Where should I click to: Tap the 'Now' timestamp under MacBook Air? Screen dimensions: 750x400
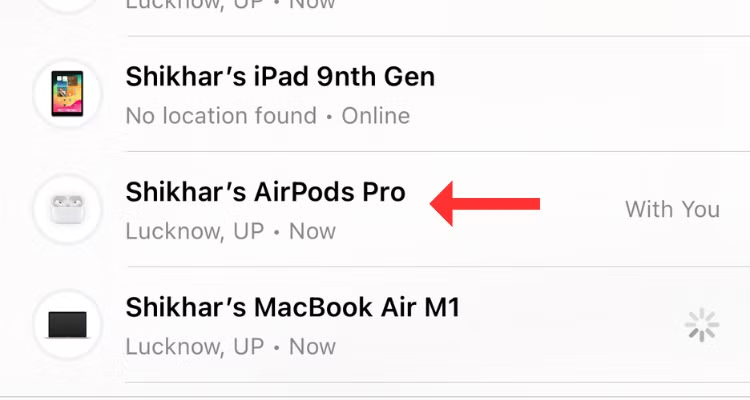pos(312,347)
